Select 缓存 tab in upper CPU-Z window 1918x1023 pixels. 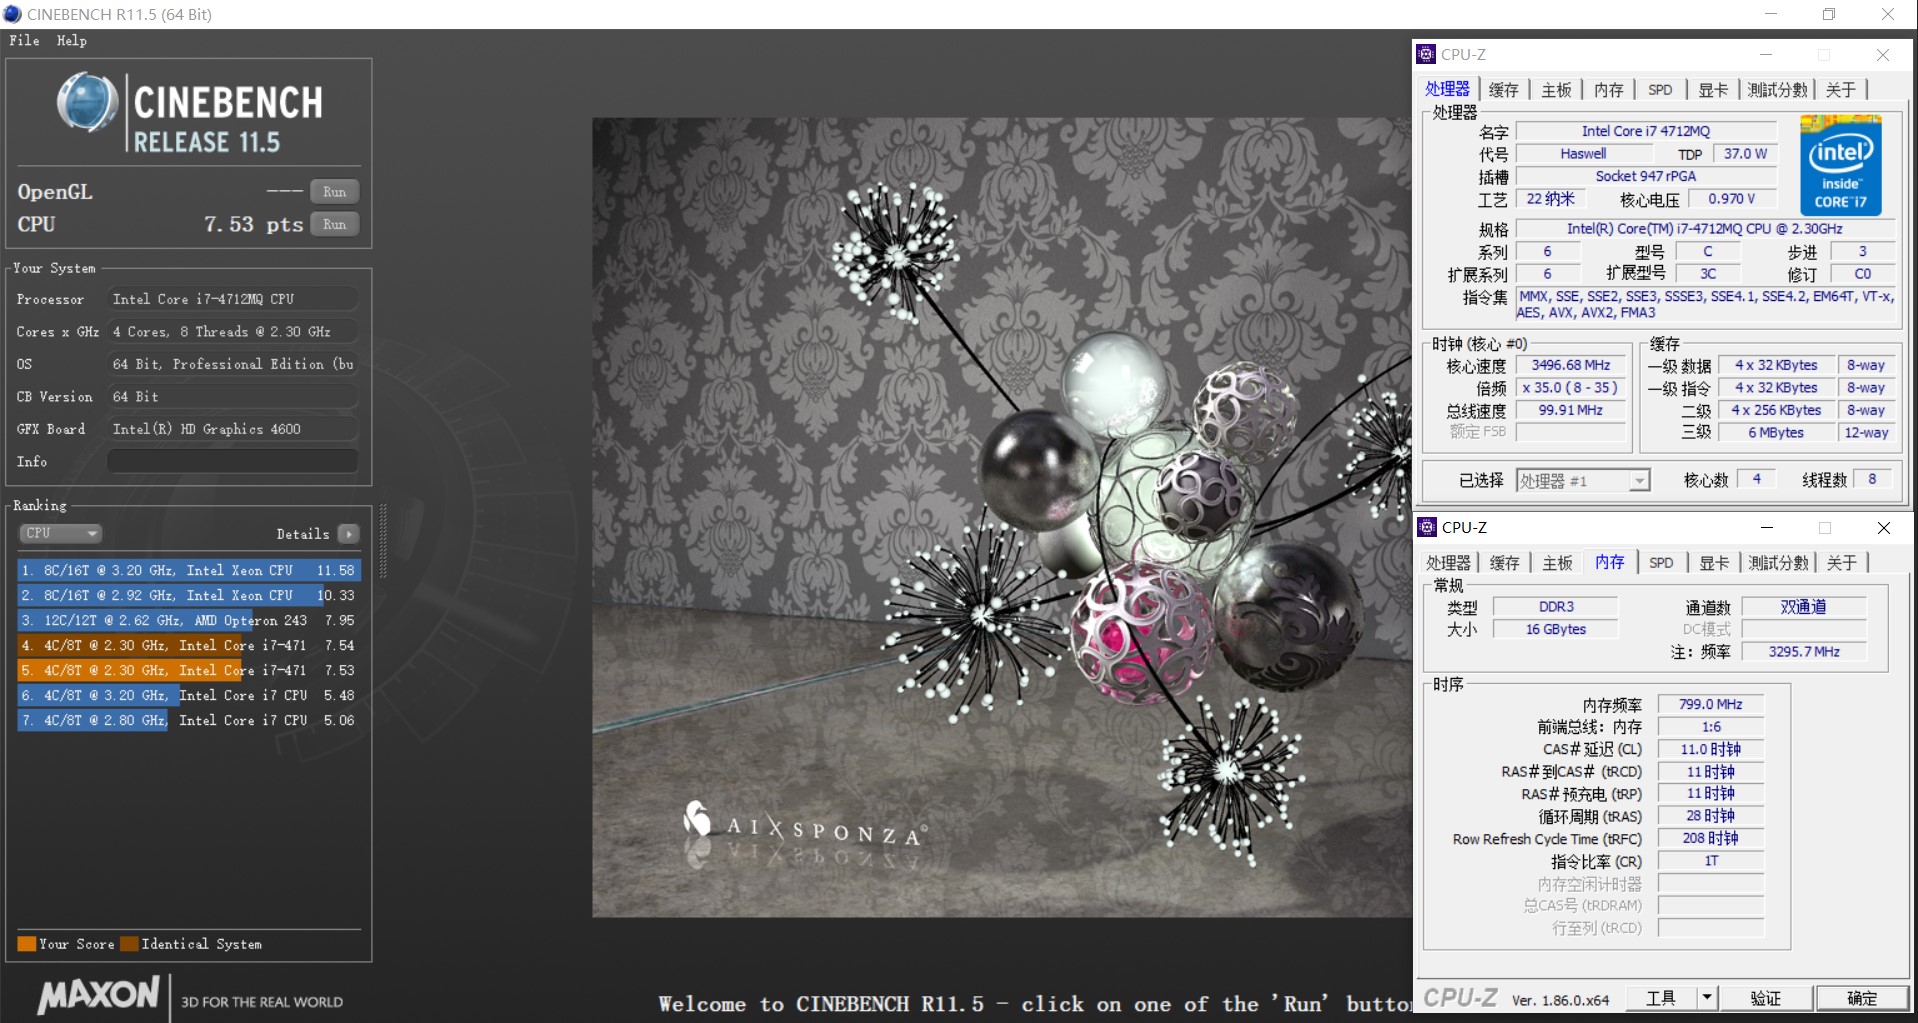1503,90
